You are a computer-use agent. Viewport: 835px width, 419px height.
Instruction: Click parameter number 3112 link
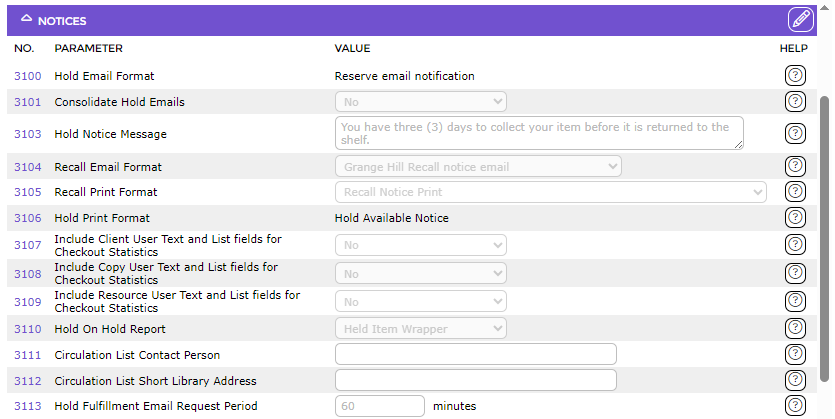pyautogui.click(x=28, y=381)
